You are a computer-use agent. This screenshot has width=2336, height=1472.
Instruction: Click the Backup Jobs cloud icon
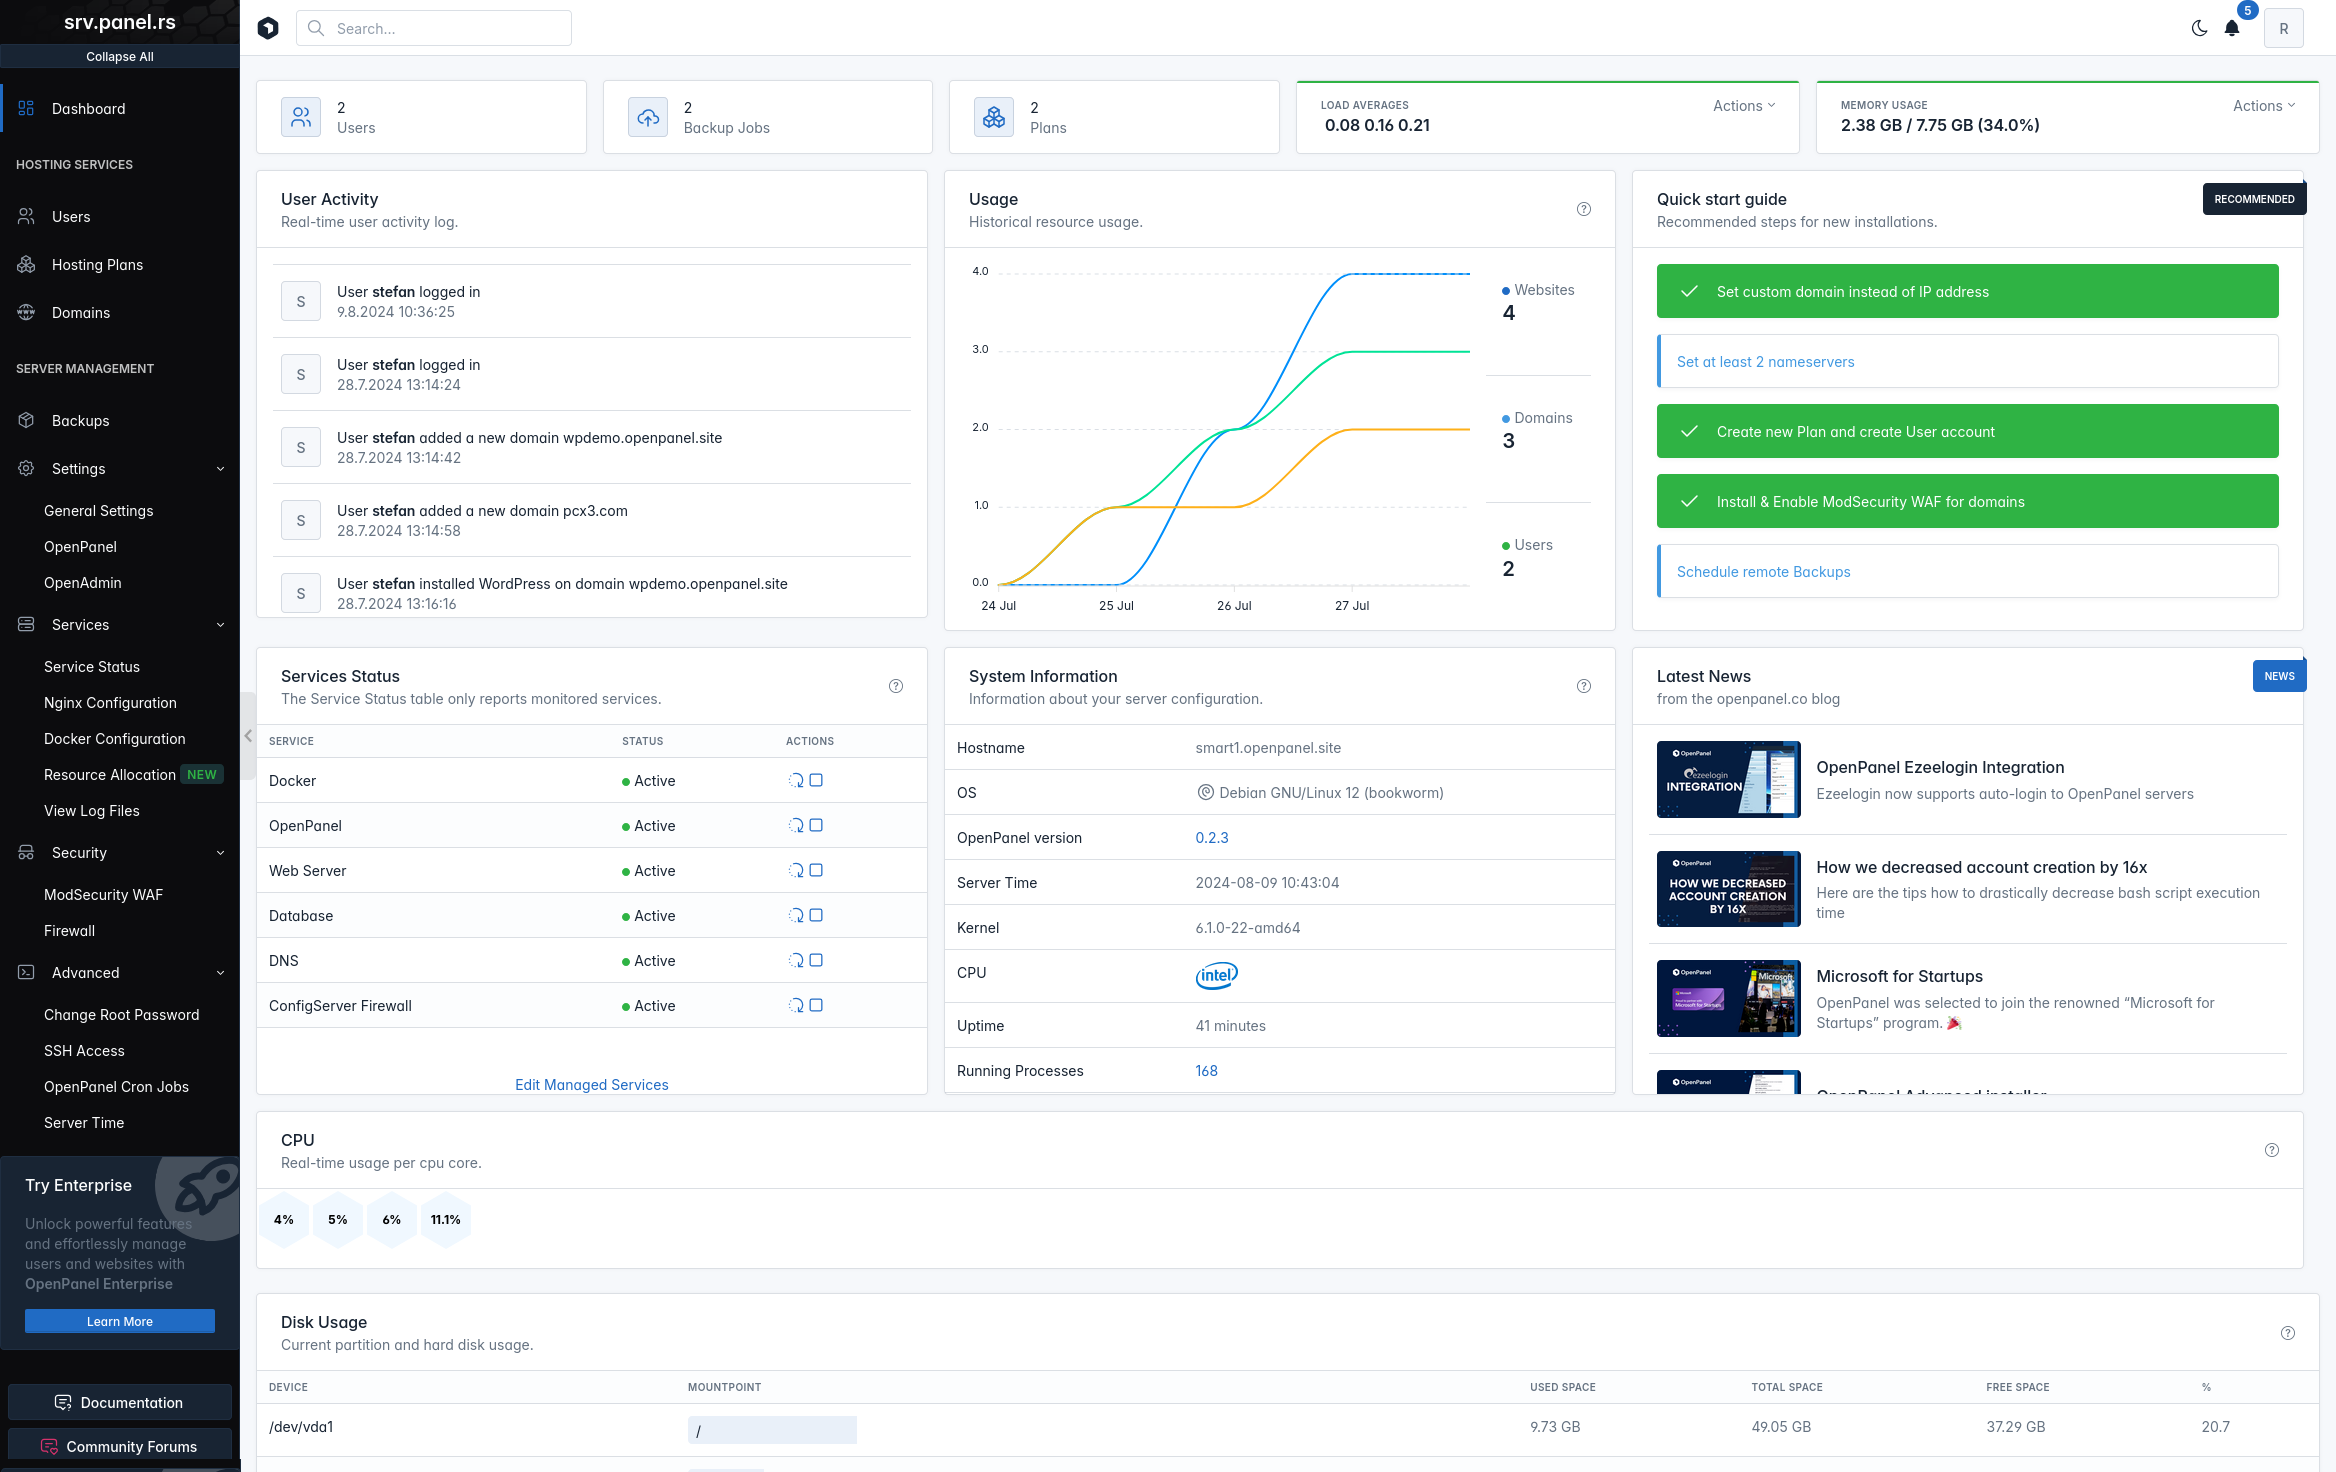(648, 117)
